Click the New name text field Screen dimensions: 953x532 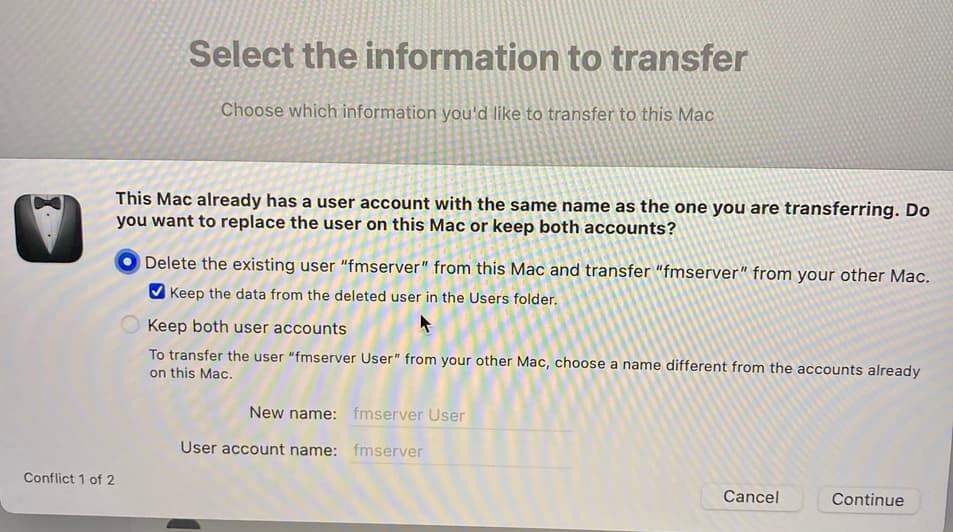click(x=460, y=415)
